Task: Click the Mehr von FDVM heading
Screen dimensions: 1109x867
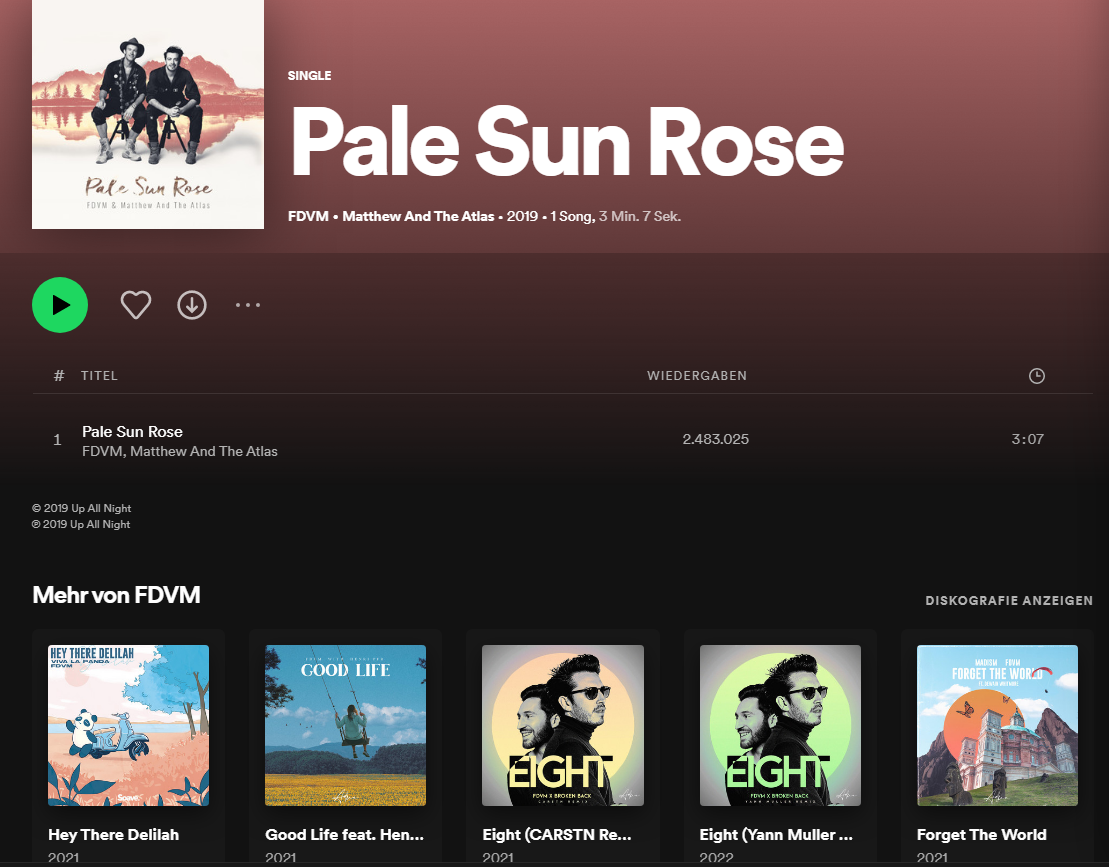Action: pos(116,595)
